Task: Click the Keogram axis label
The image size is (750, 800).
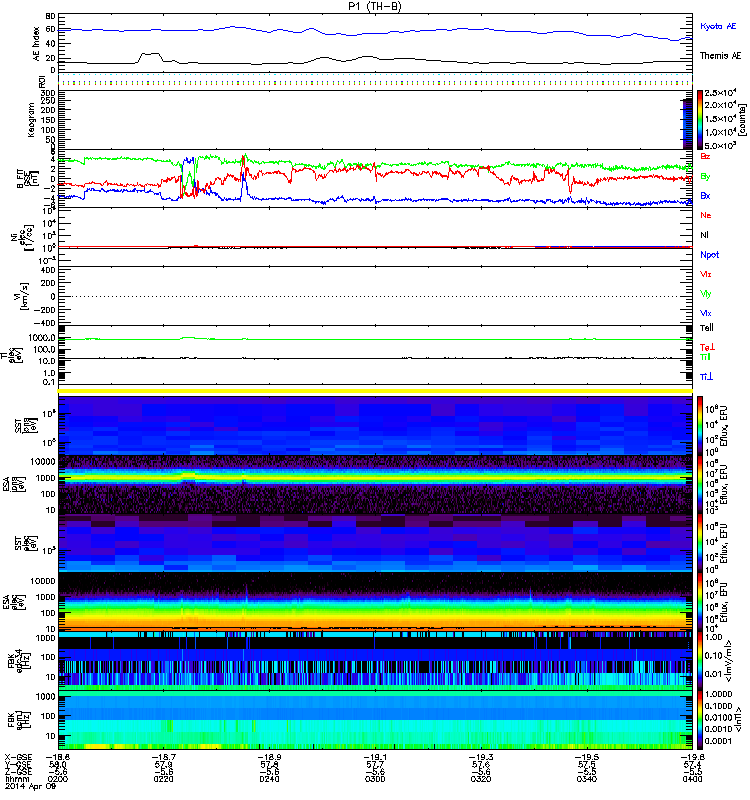Action: (31, 119)
